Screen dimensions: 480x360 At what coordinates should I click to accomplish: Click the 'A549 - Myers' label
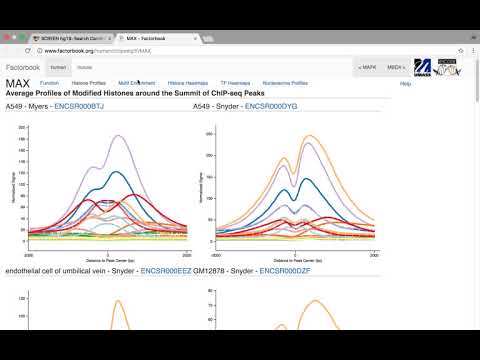click(27, 106)
